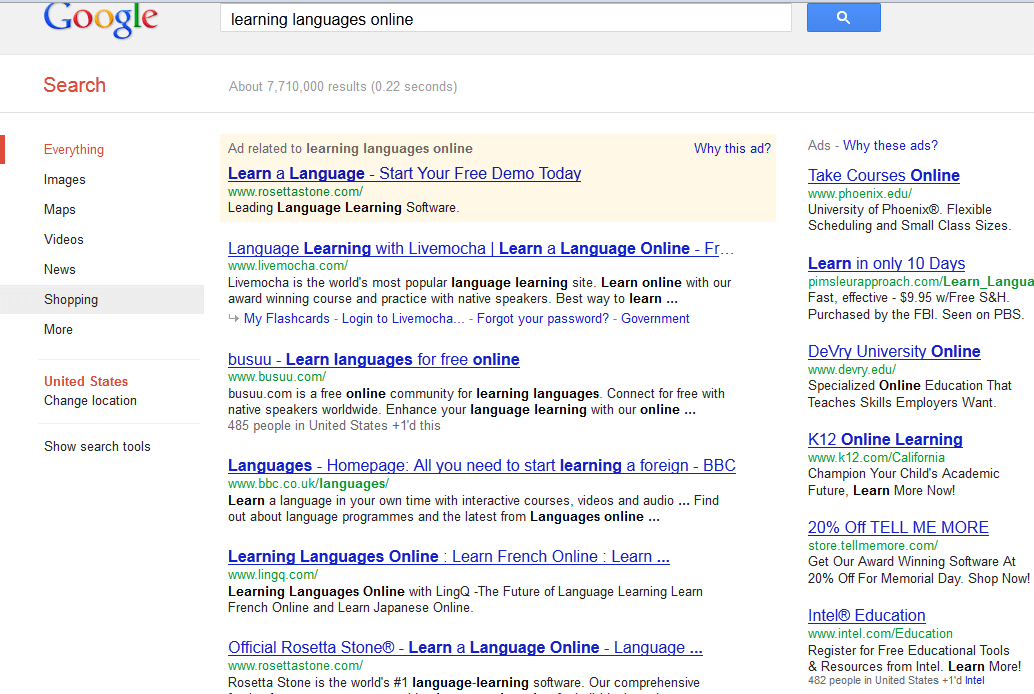Click www.rosettastone.com/ URL in top ad
This screenshot has height=694, width=1034.
pos(295,191)
